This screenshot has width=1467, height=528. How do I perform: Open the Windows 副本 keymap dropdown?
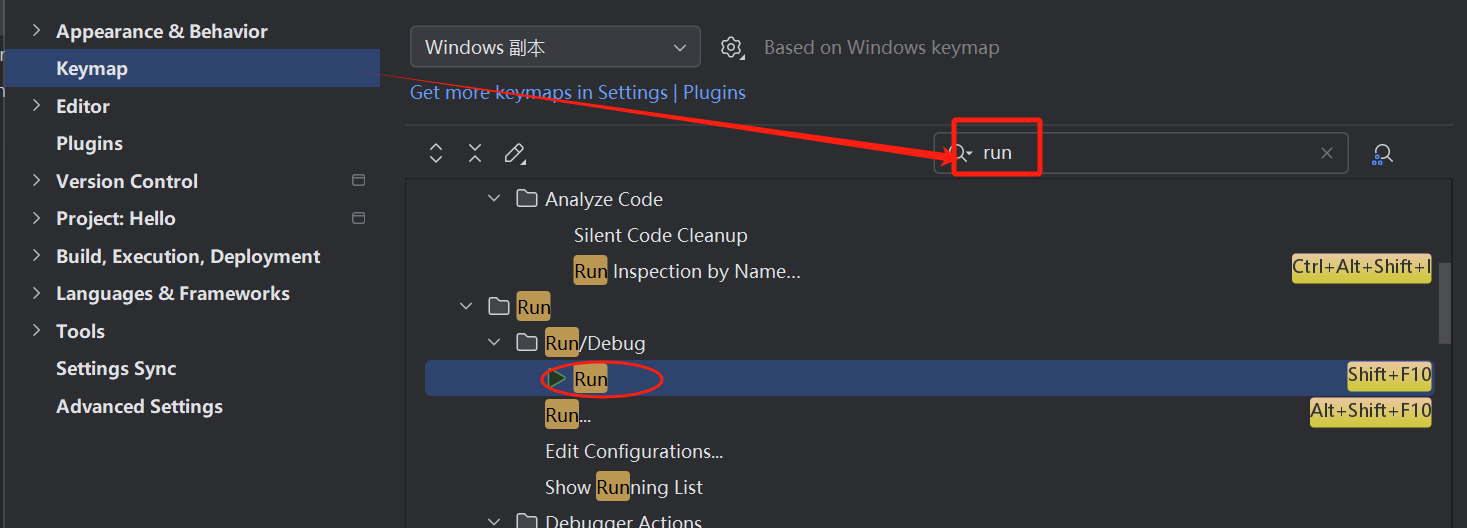pos(555,47)
